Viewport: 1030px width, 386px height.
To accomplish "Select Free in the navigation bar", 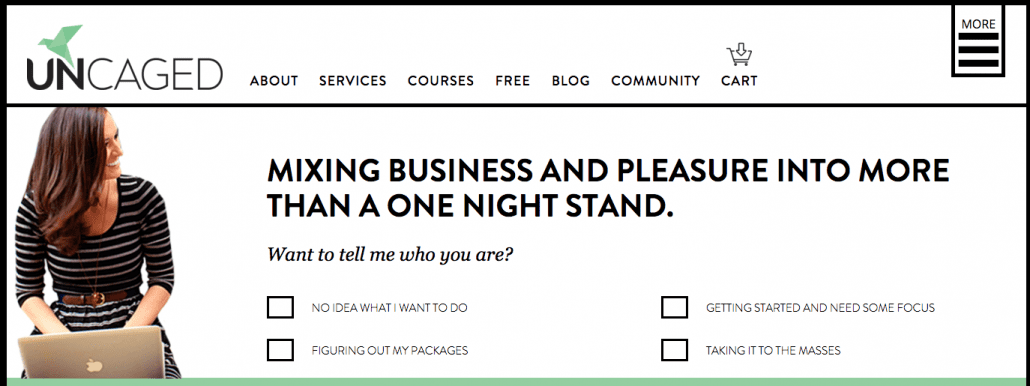I will [513, 81].
